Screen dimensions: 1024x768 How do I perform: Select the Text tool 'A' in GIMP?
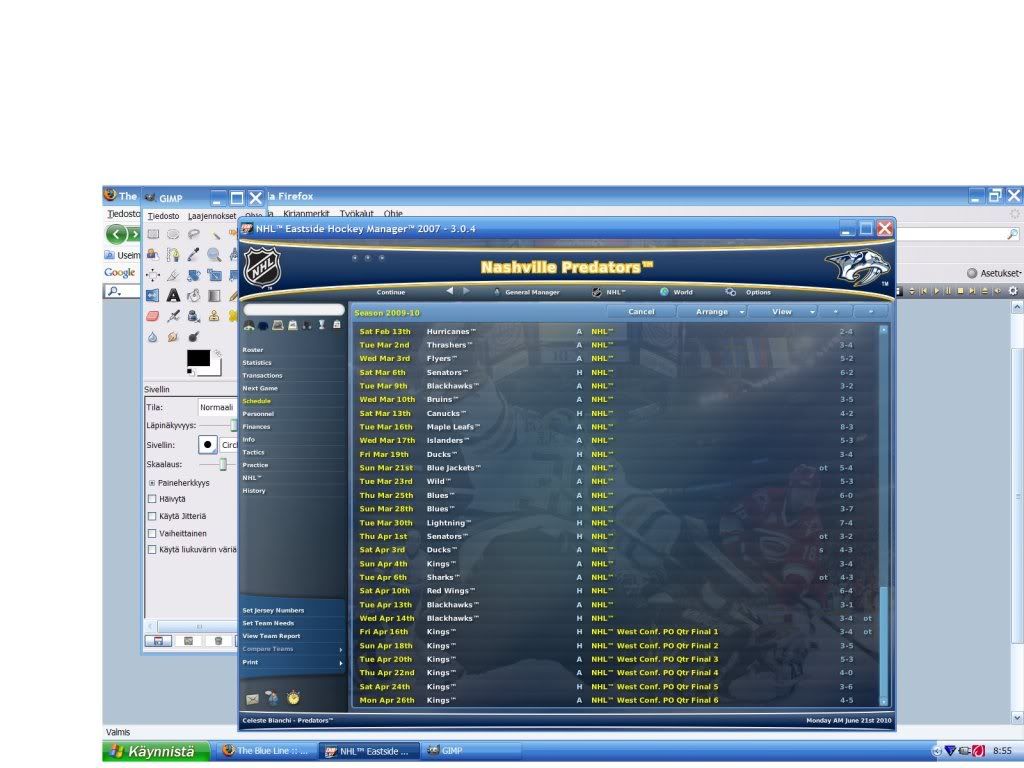tap(173, 295)
